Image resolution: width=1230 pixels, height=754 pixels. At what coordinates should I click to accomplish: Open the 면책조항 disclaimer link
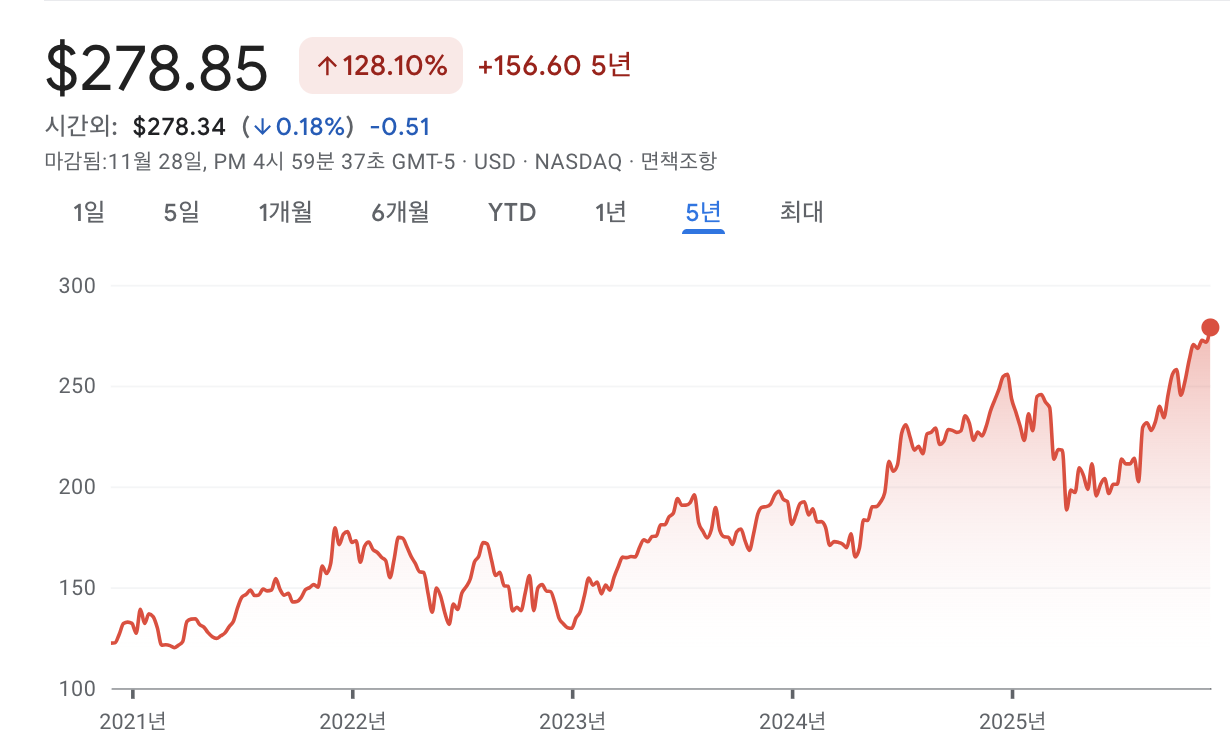pyautogui.click(x=679, y=161)
